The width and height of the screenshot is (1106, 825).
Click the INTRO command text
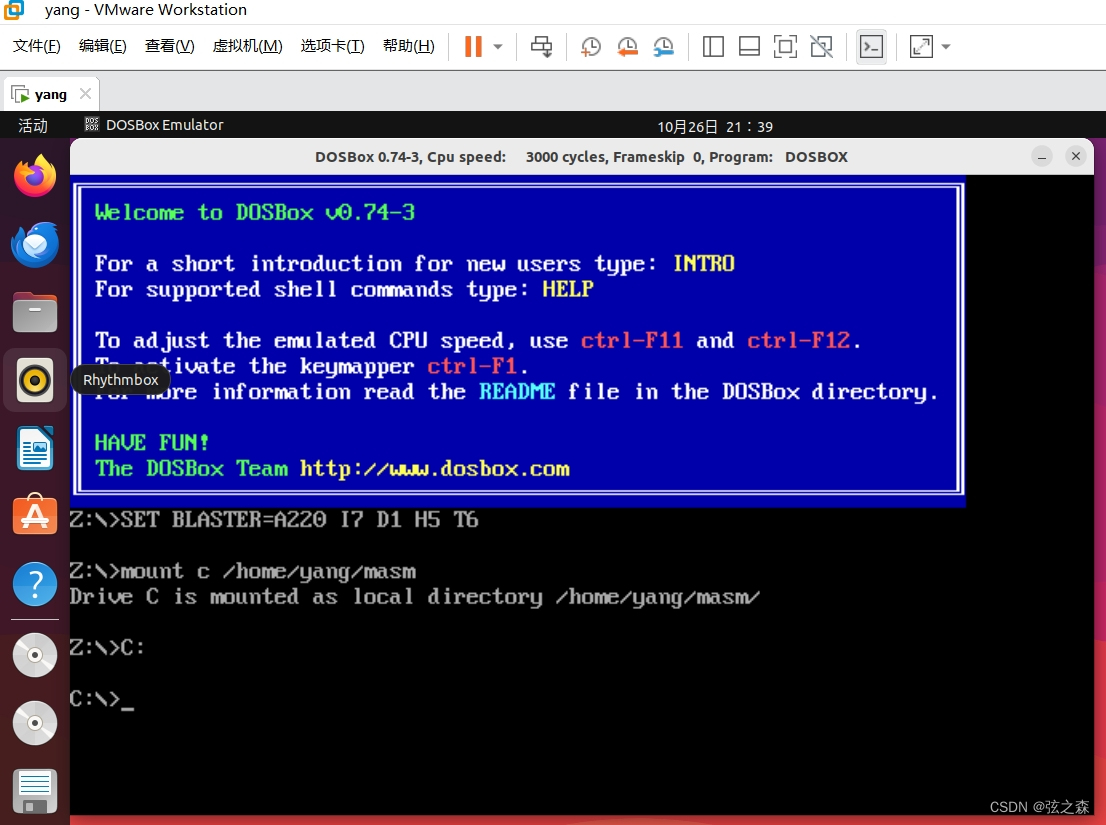pos(704,264)
